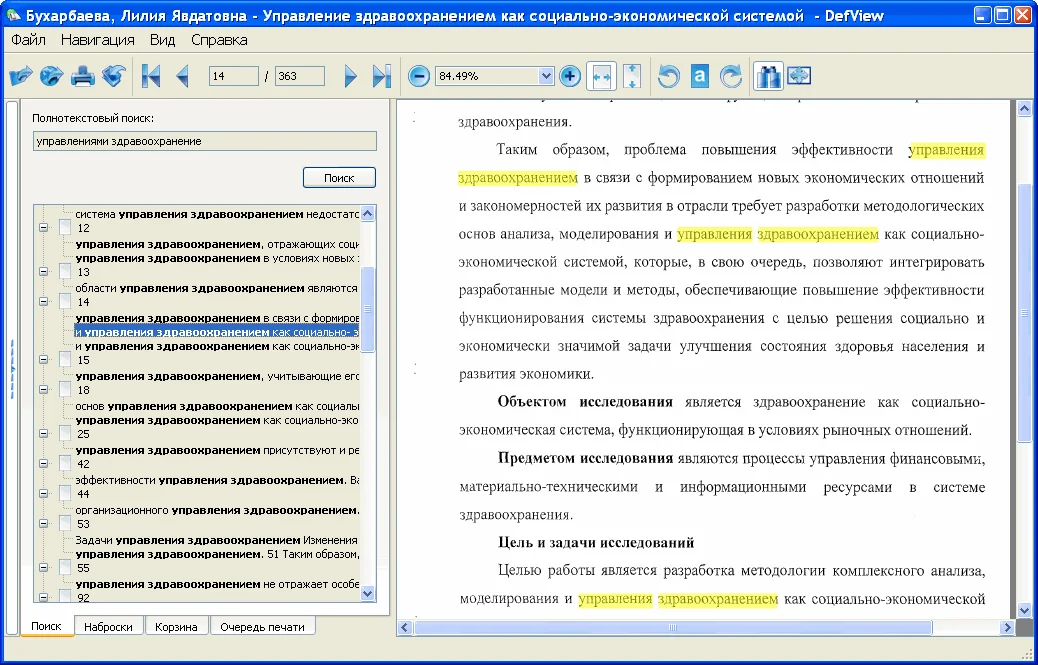Zoom out with the minus control
Image resolution: width=1038 pixels, height=665 pixels.
pos(419,76)
